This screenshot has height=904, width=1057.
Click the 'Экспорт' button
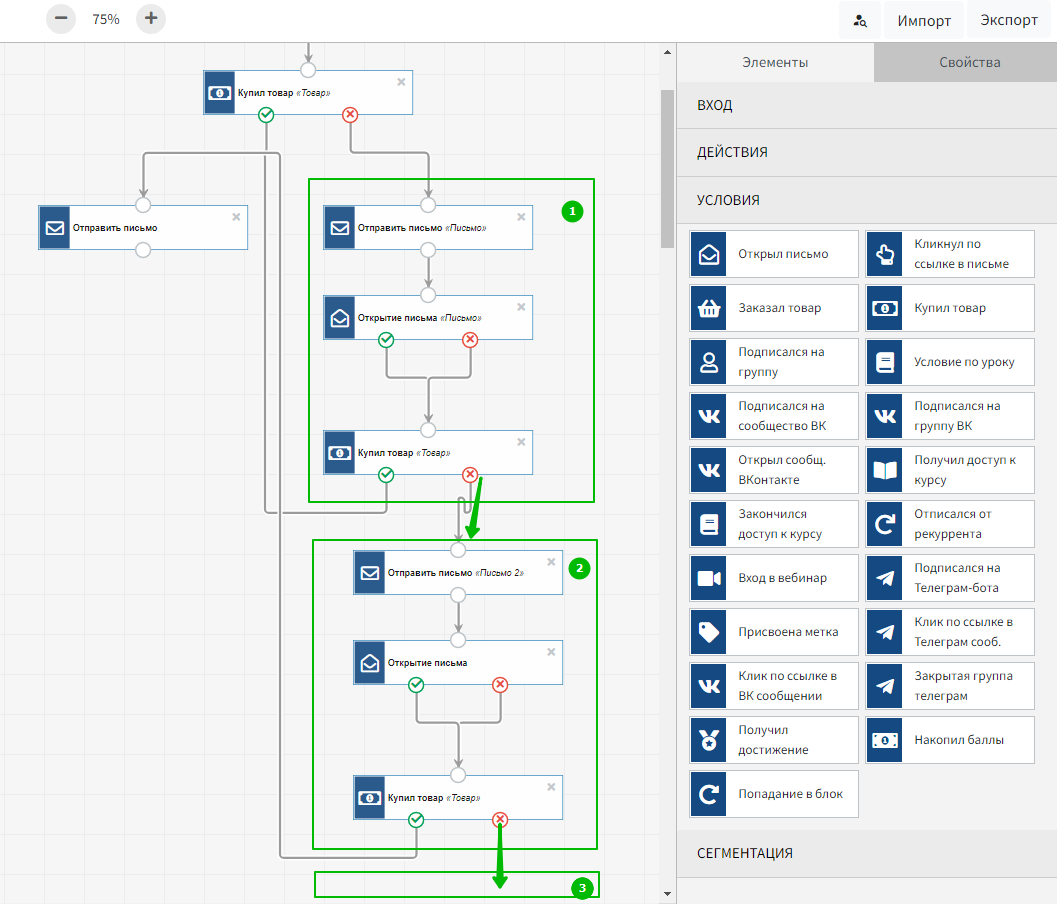tap(1008, 20)
